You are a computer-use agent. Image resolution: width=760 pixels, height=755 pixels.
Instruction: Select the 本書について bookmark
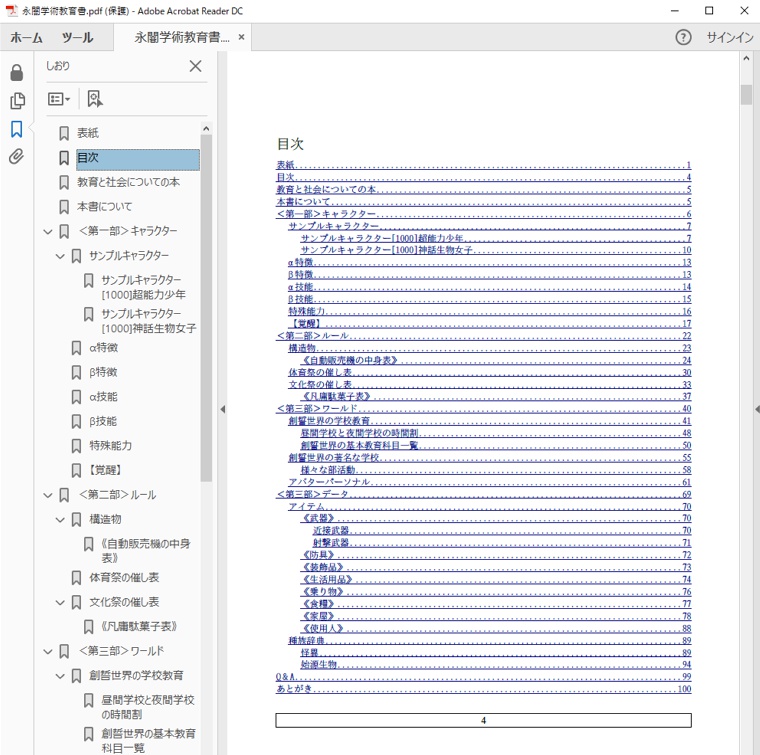(x=104, y=206)
